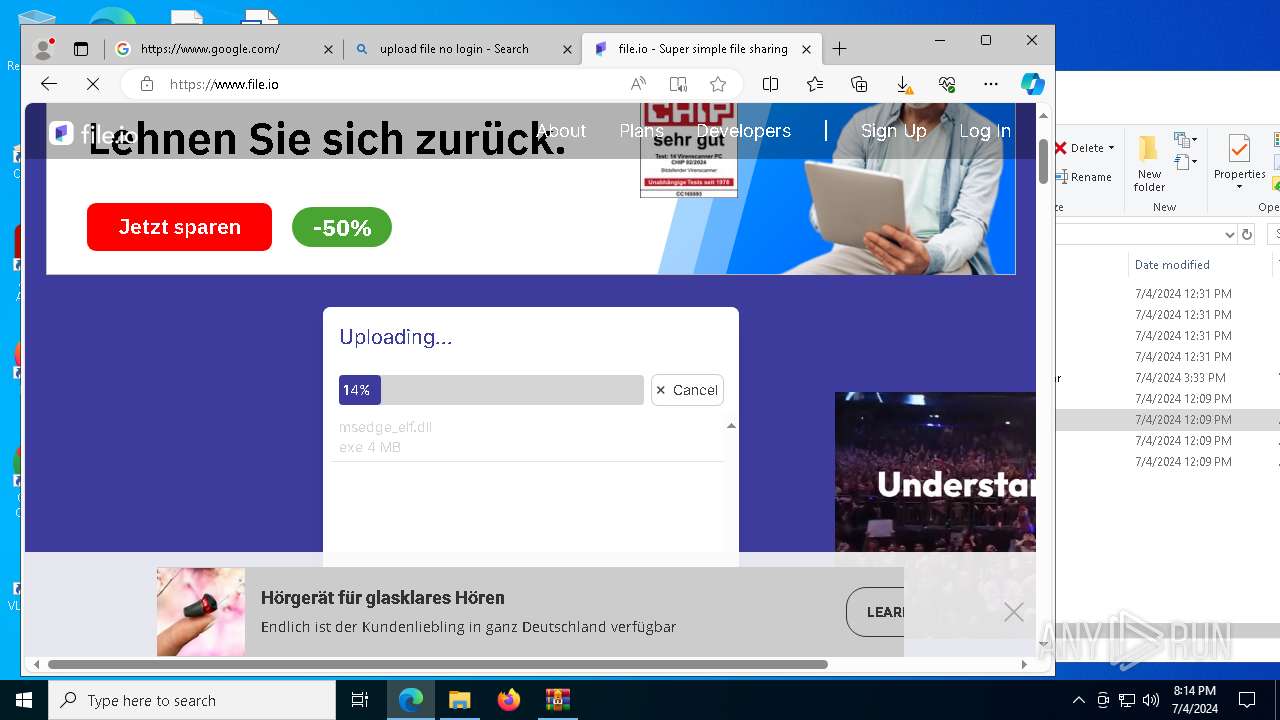Viewport: 1280px width, 720px height.
Task: Toggle the Split screen icon
Action: (x=770, y=84)
